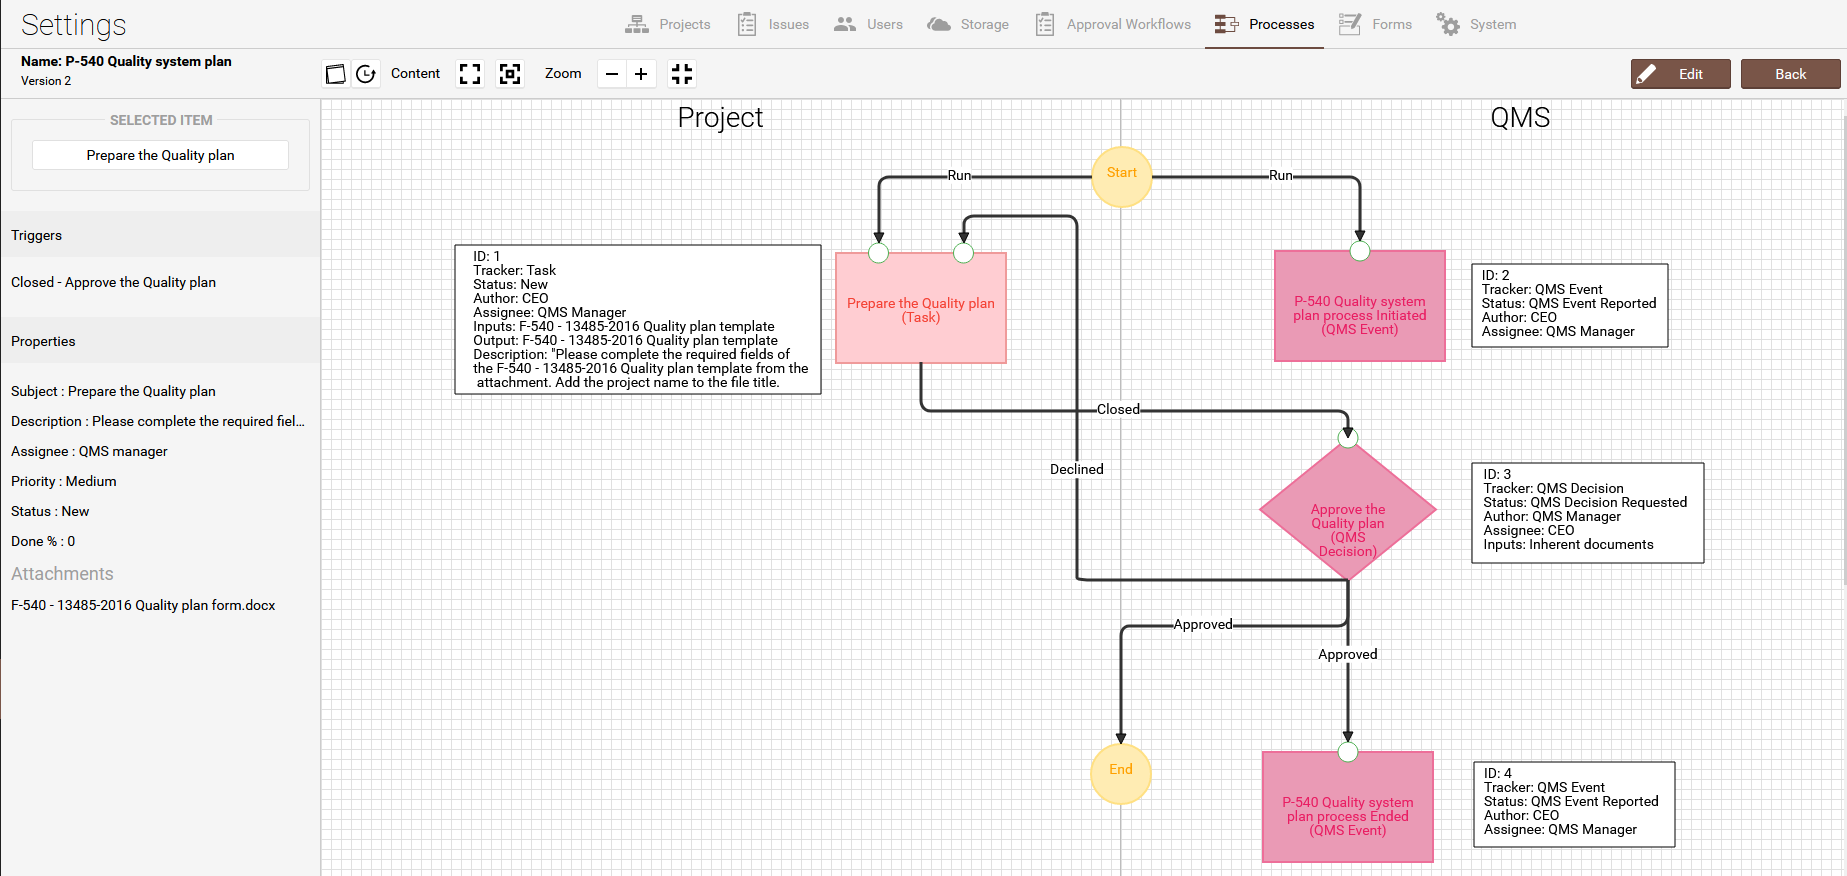Click the Prepare the Quality plan selected item field
This screenshot has width=1847, height=876.
tap(160, 155)
